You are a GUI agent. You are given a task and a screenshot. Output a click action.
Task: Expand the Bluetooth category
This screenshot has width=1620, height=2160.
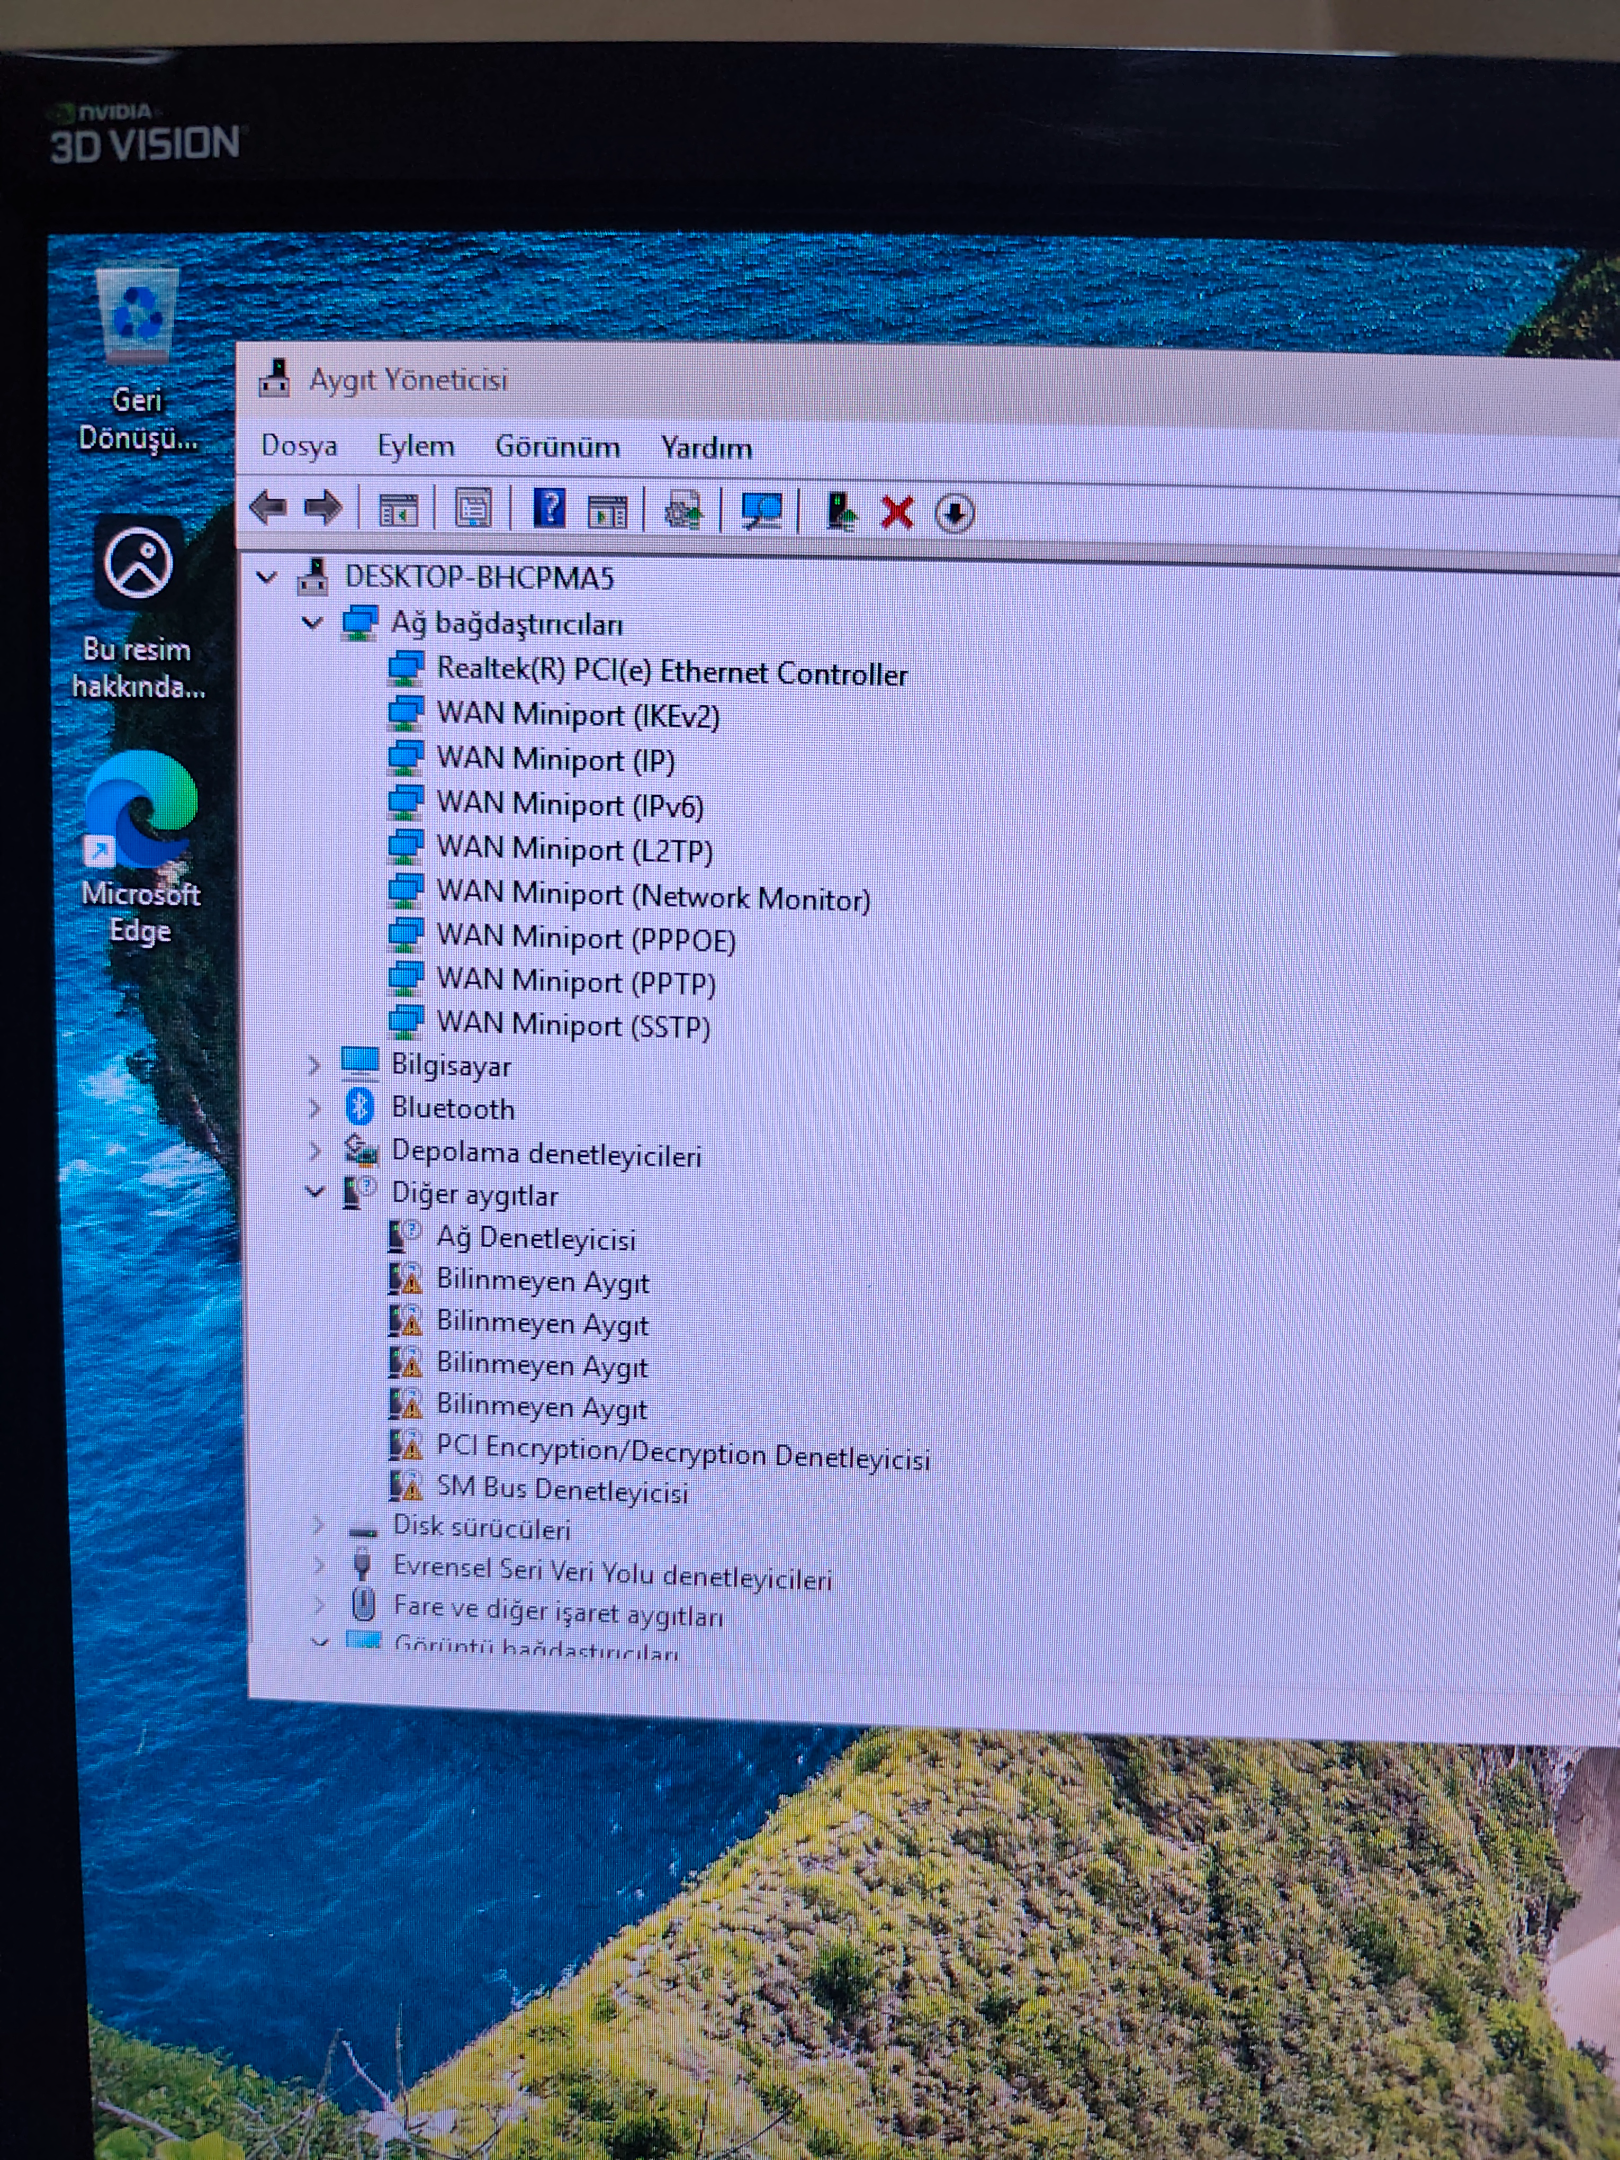click(x=314, y=1108)
